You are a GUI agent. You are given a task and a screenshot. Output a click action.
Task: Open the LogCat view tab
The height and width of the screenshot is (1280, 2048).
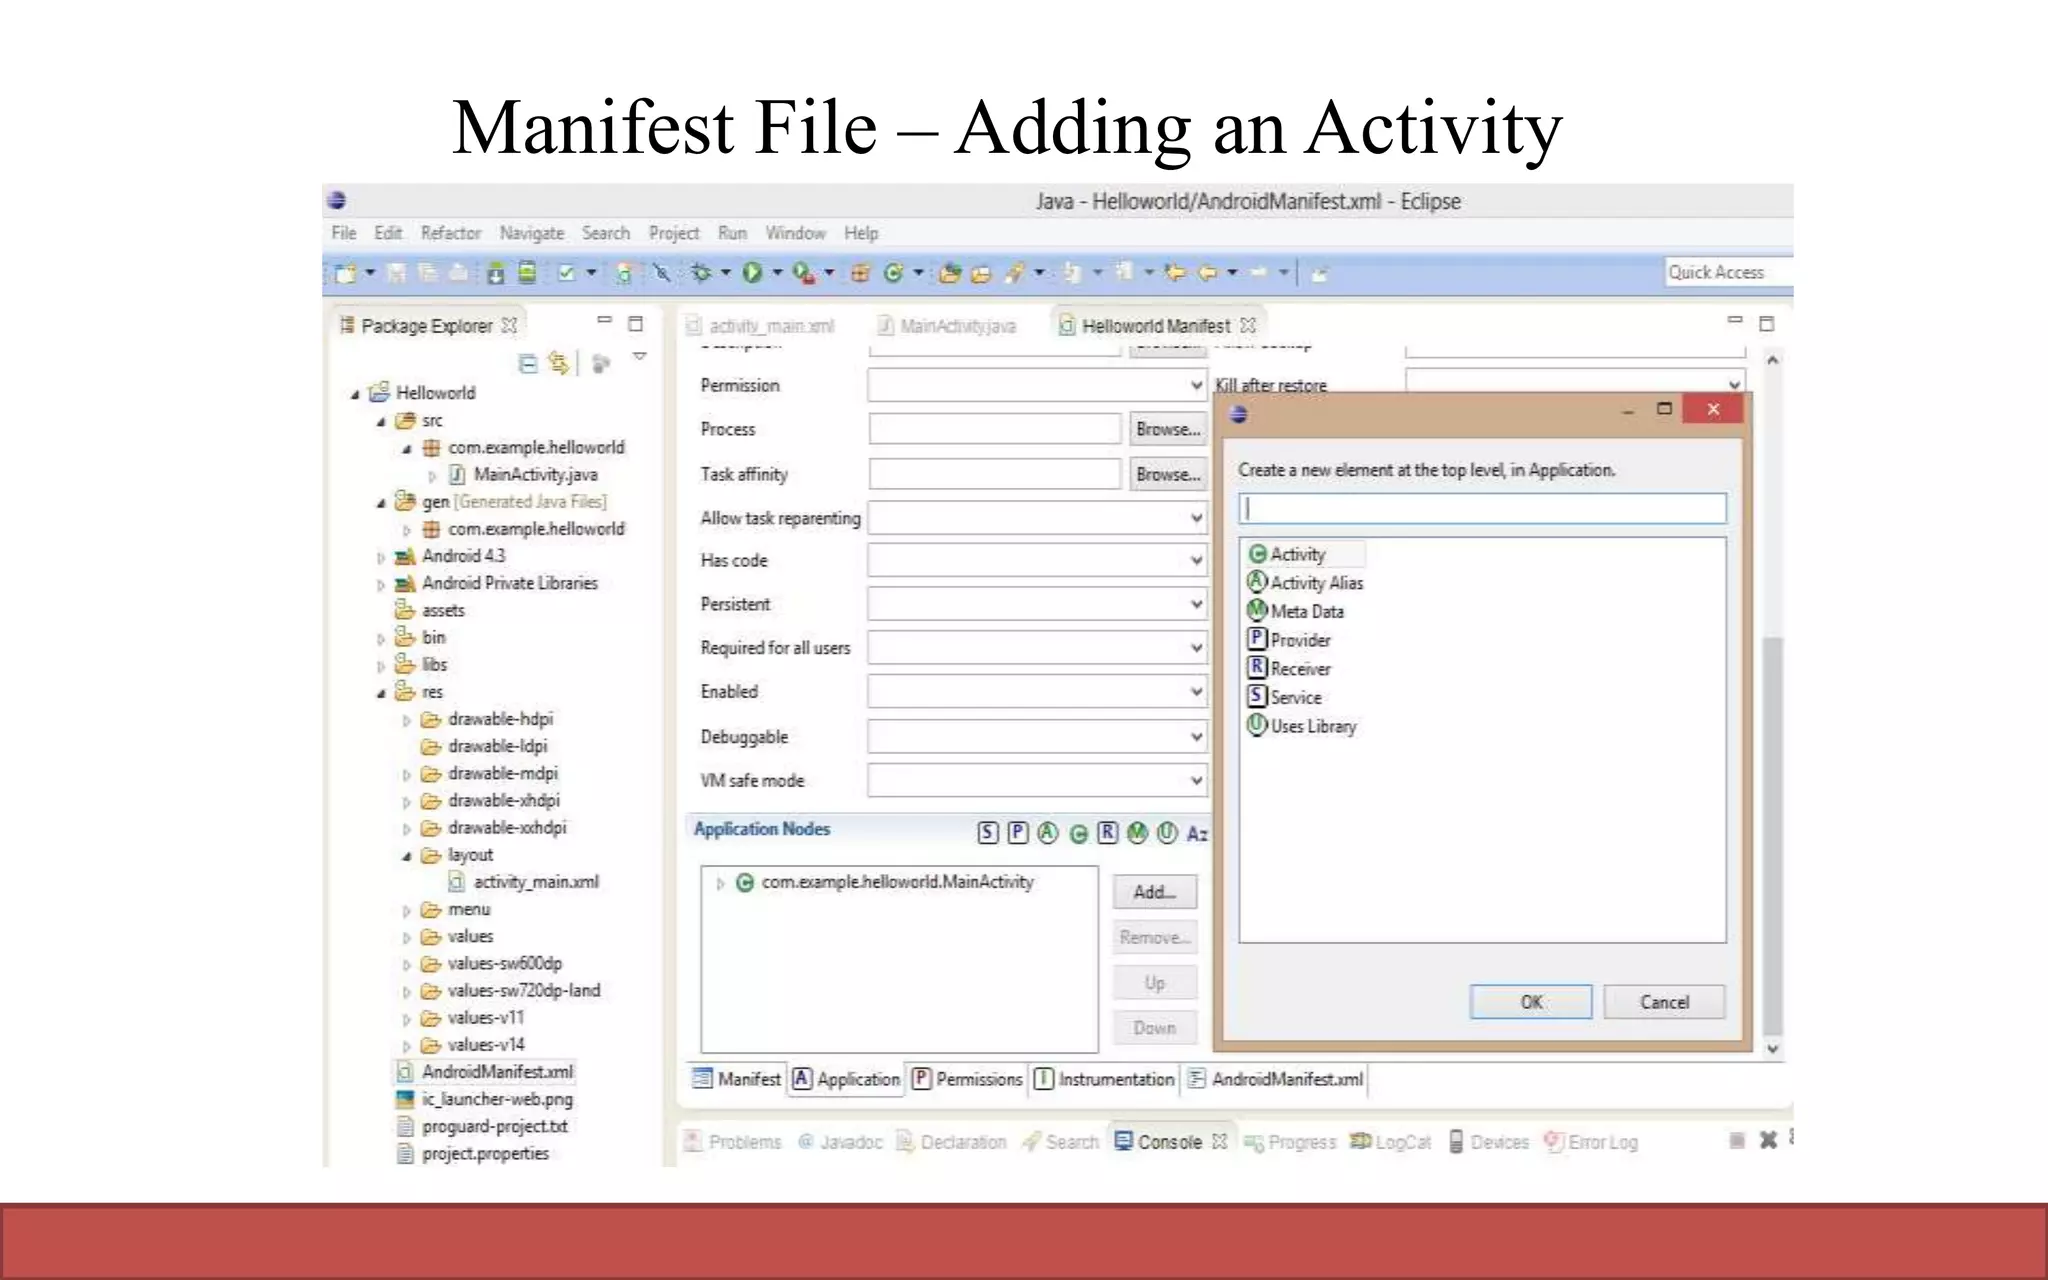tap(1391, 1141)
